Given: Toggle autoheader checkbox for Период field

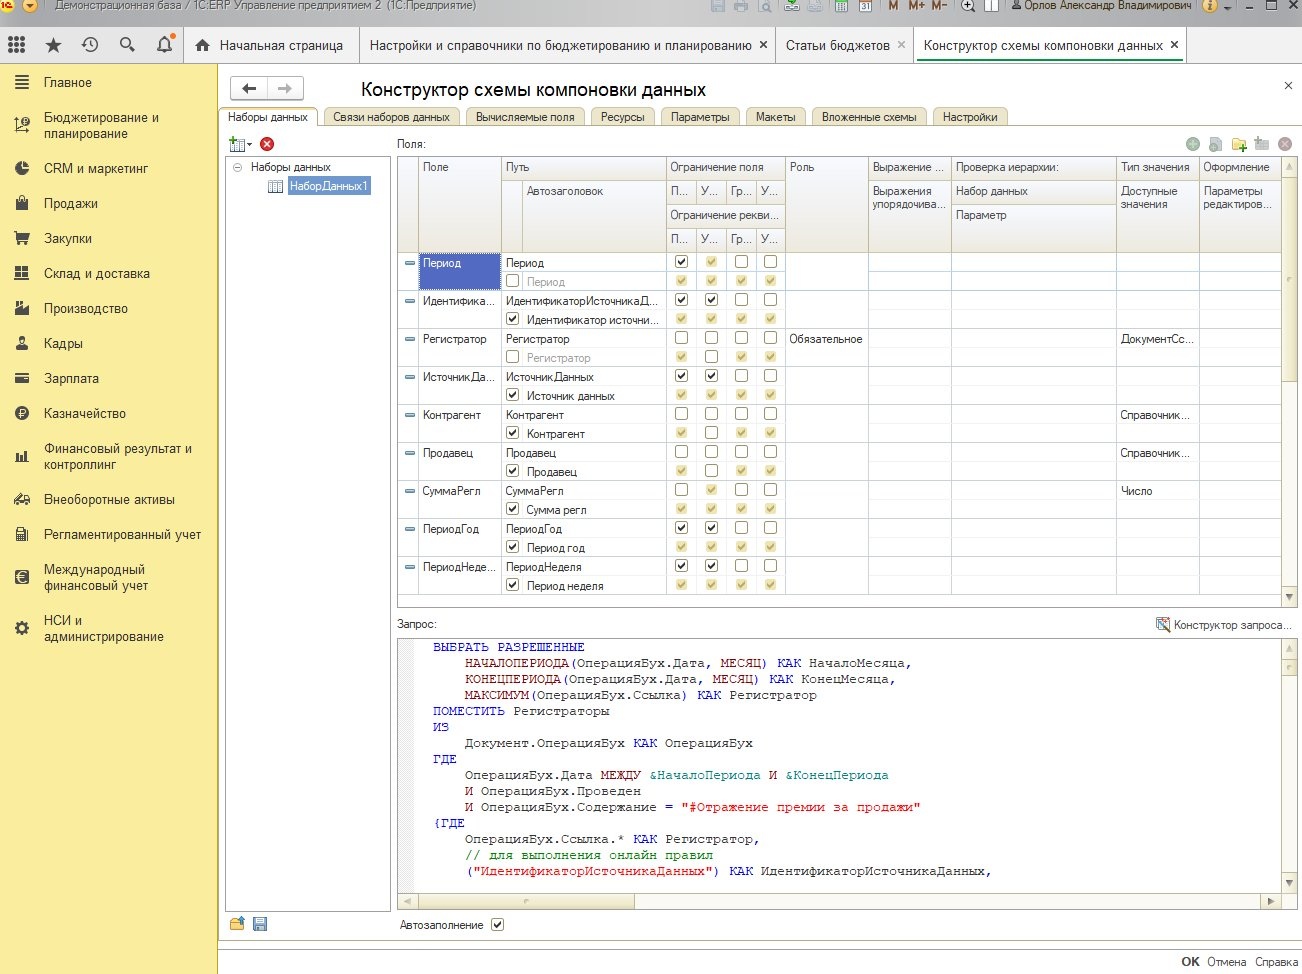Looking at the screenshot, I should point(513,281).
